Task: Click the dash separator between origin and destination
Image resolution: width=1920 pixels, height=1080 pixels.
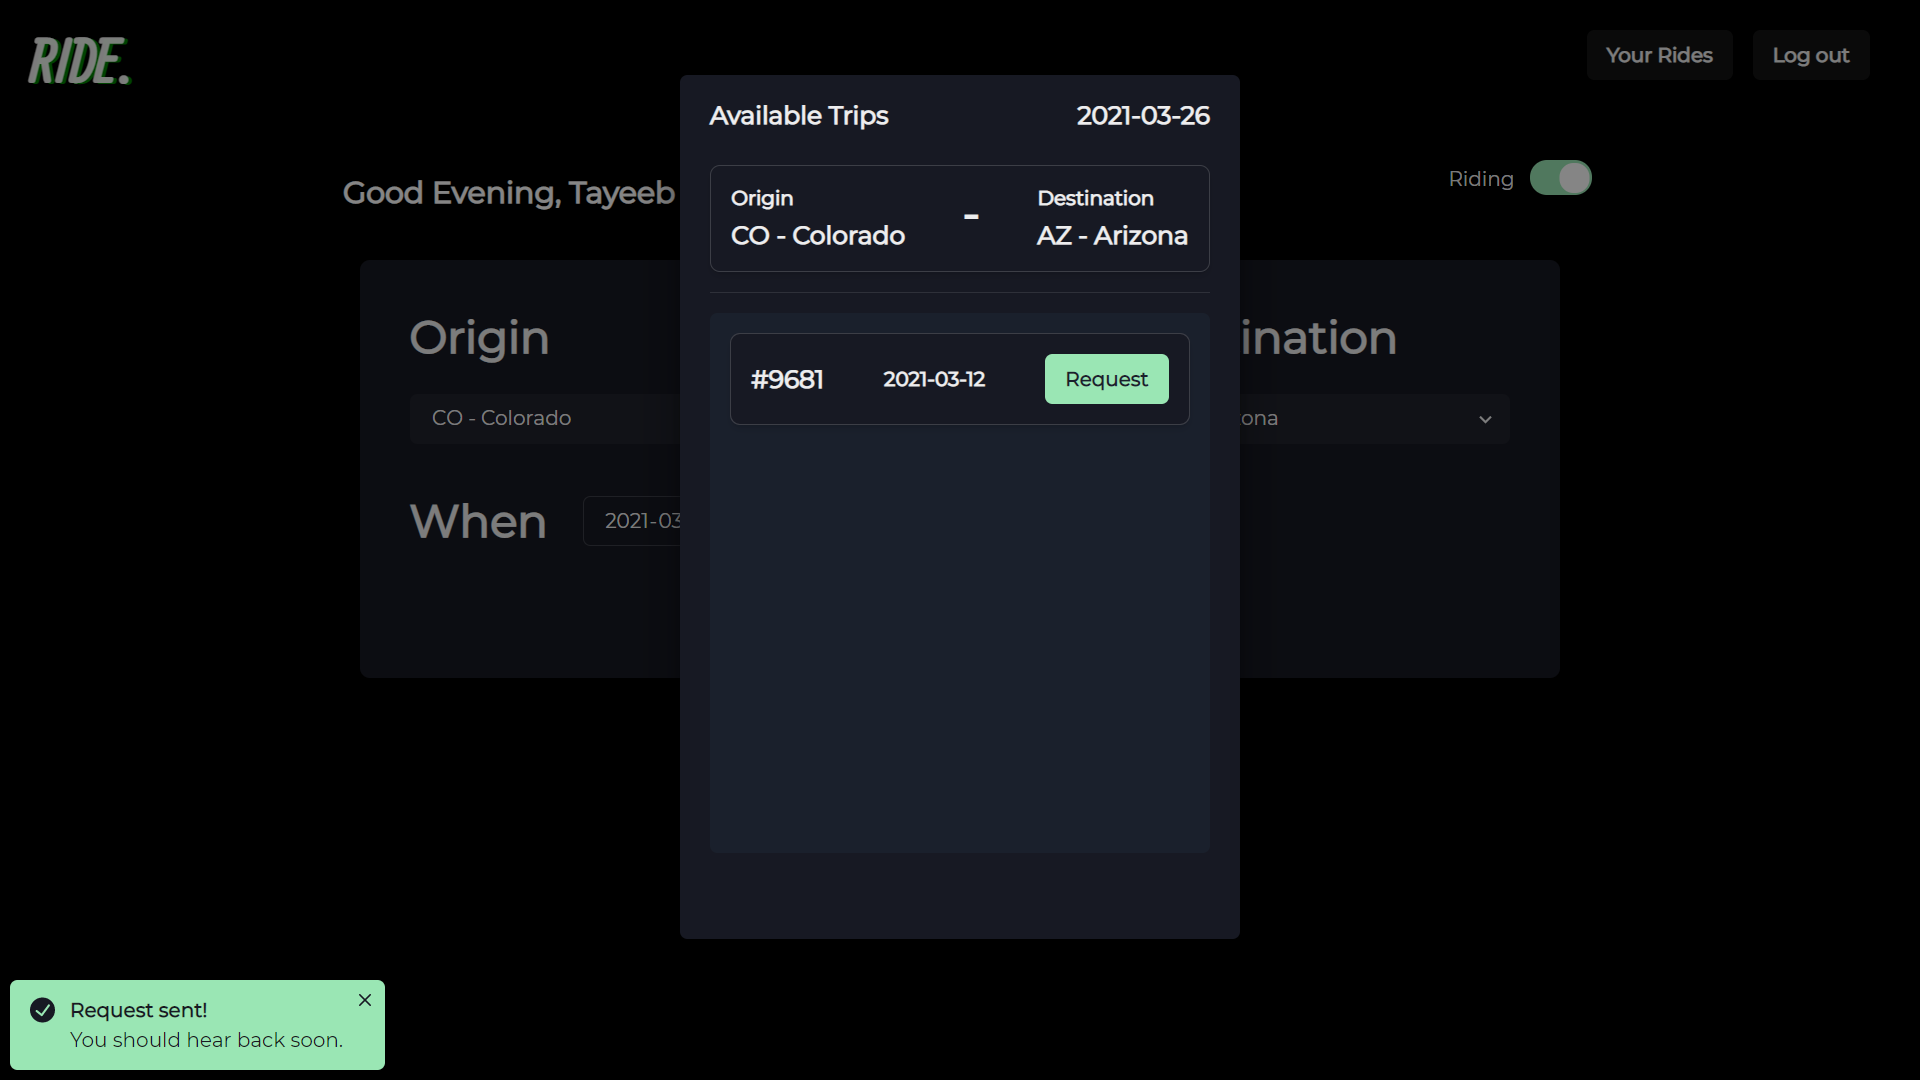Action: 971,217
